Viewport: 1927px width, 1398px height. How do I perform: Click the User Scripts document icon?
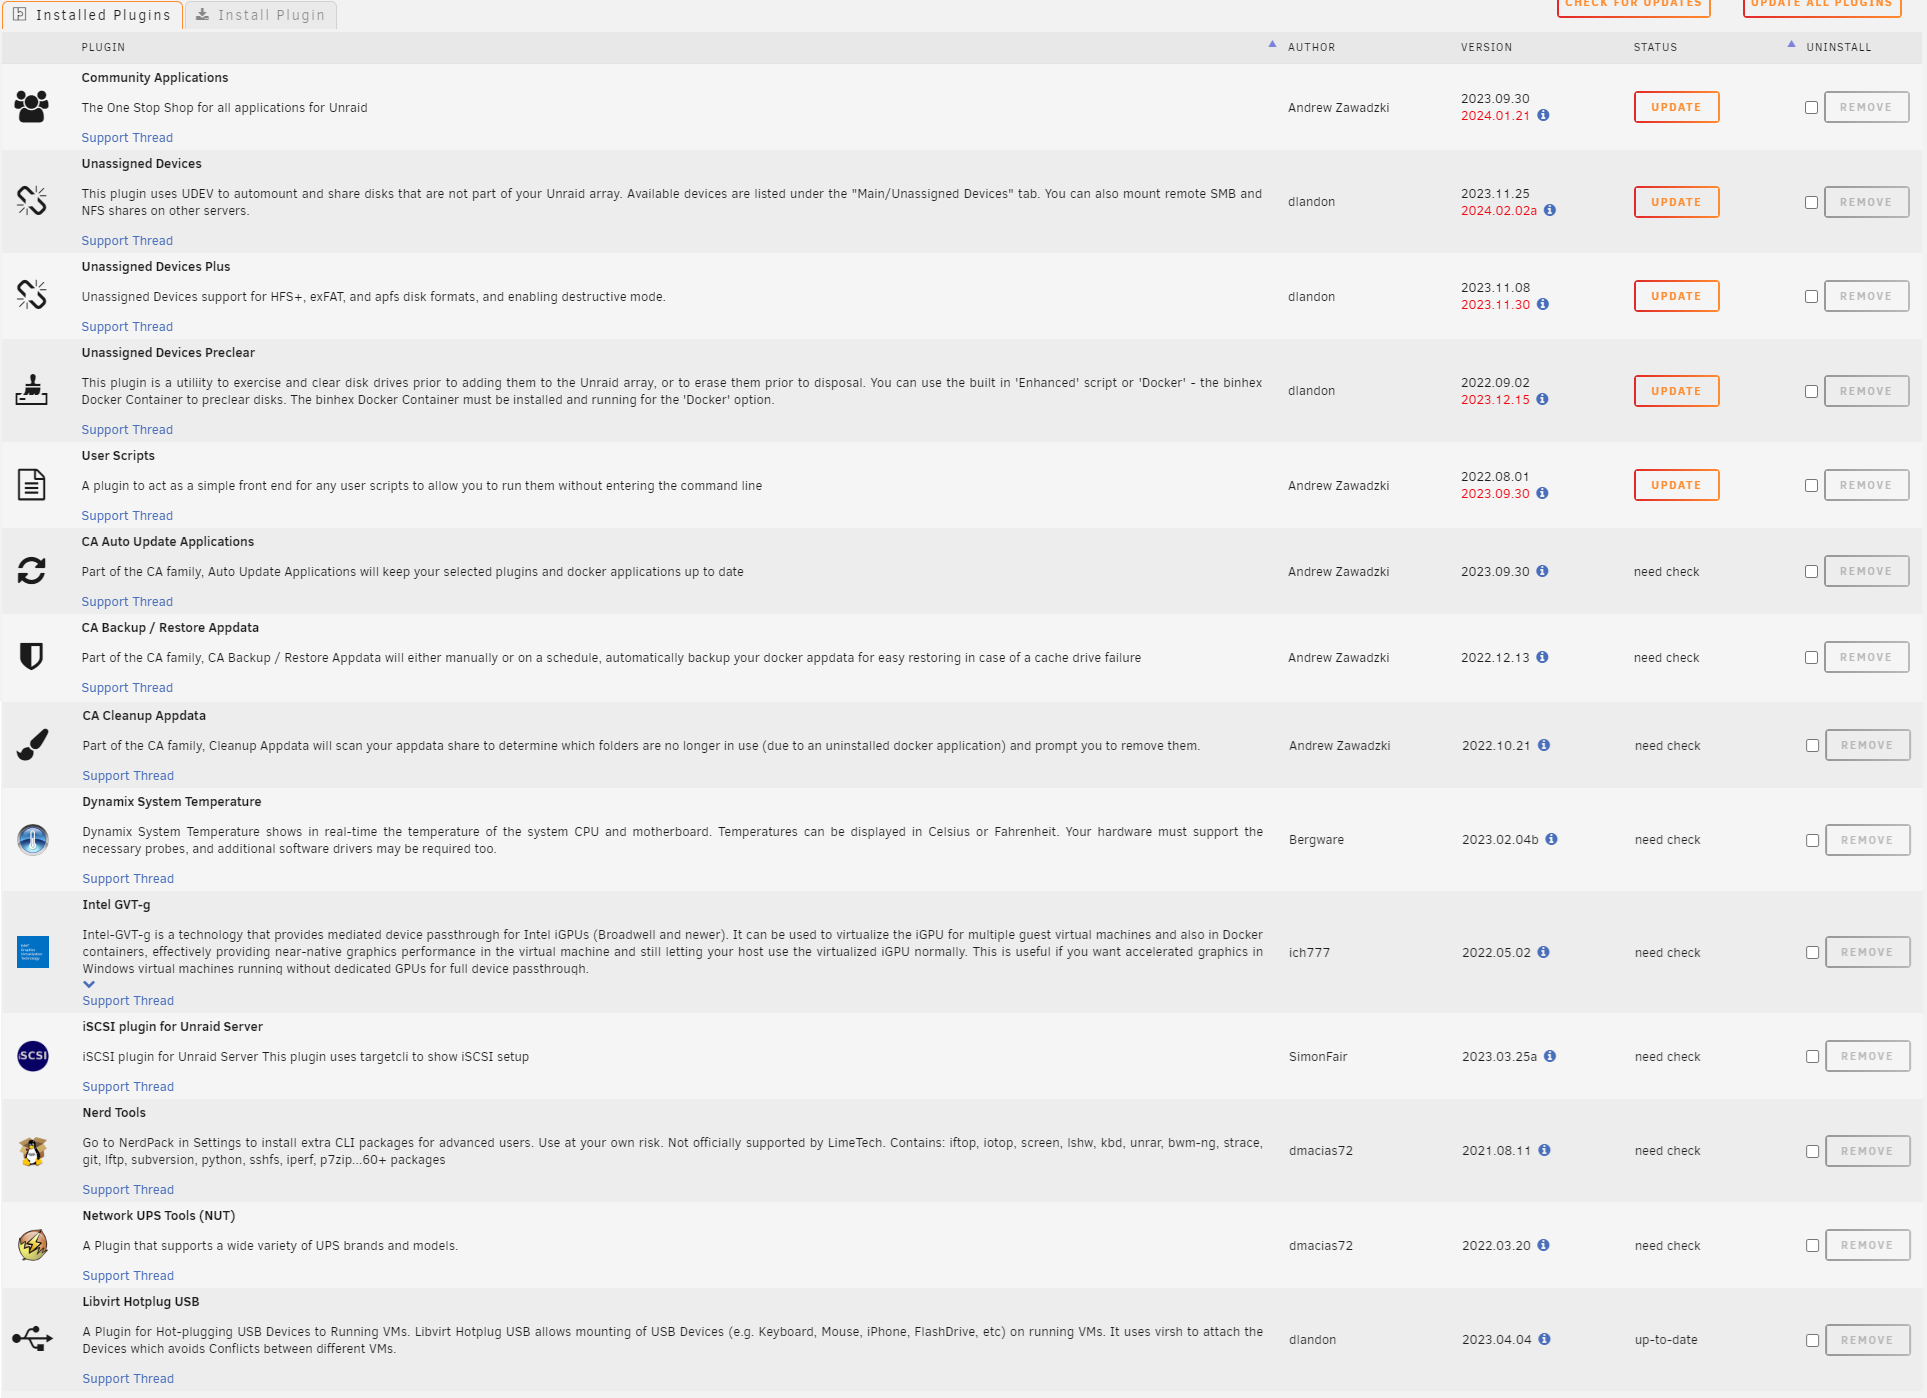point(31,484)
